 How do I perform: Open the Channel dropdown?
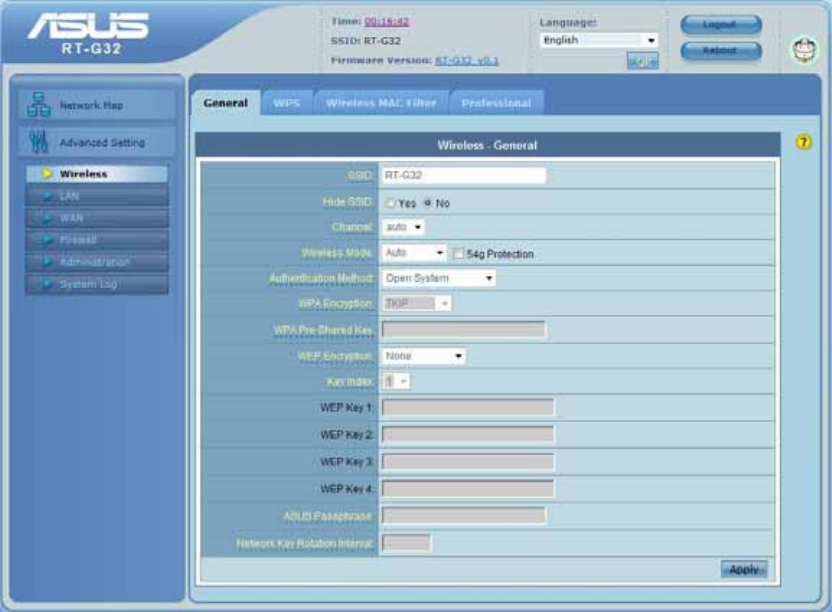tap(403, 227)
